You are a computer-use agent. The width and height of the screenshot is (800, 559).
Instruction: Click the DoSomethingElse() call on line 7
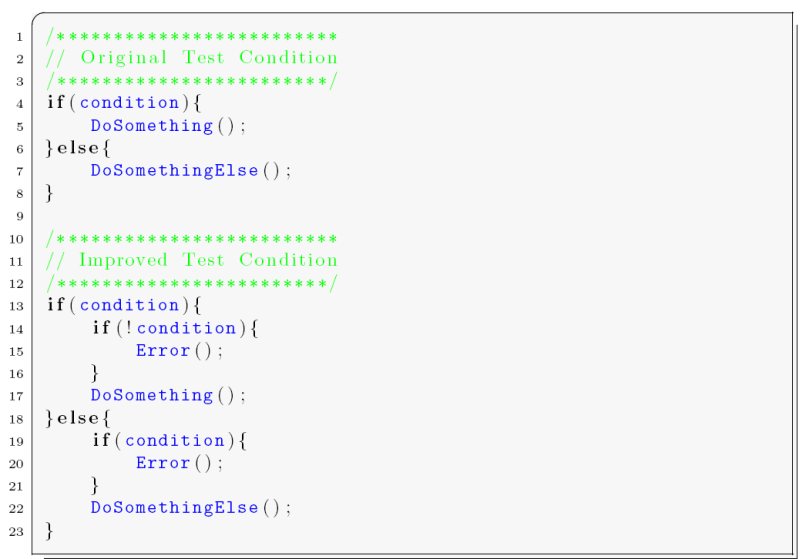click(191, 170)
